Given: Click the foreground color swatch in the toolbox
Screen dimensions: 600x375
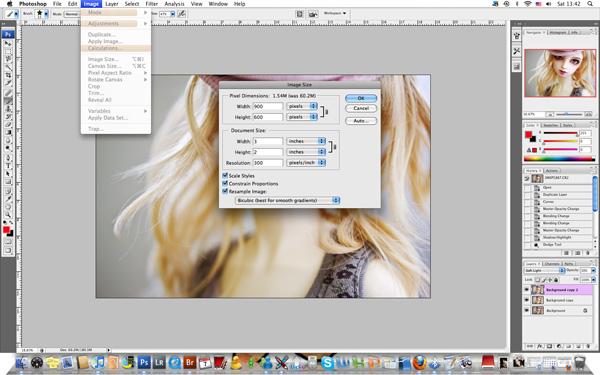Looking at the screenshot, I should 6,230.
